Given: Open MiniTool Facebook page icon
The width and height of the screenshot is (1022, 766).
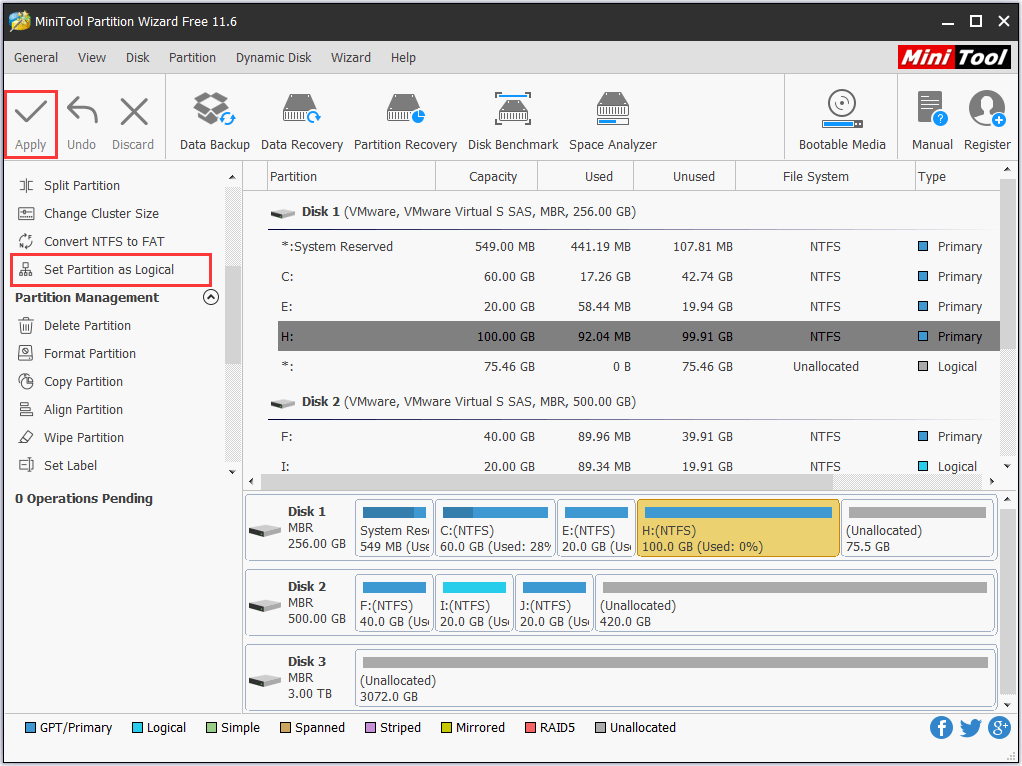Looking at the screenshot, I should coord(941,728).
